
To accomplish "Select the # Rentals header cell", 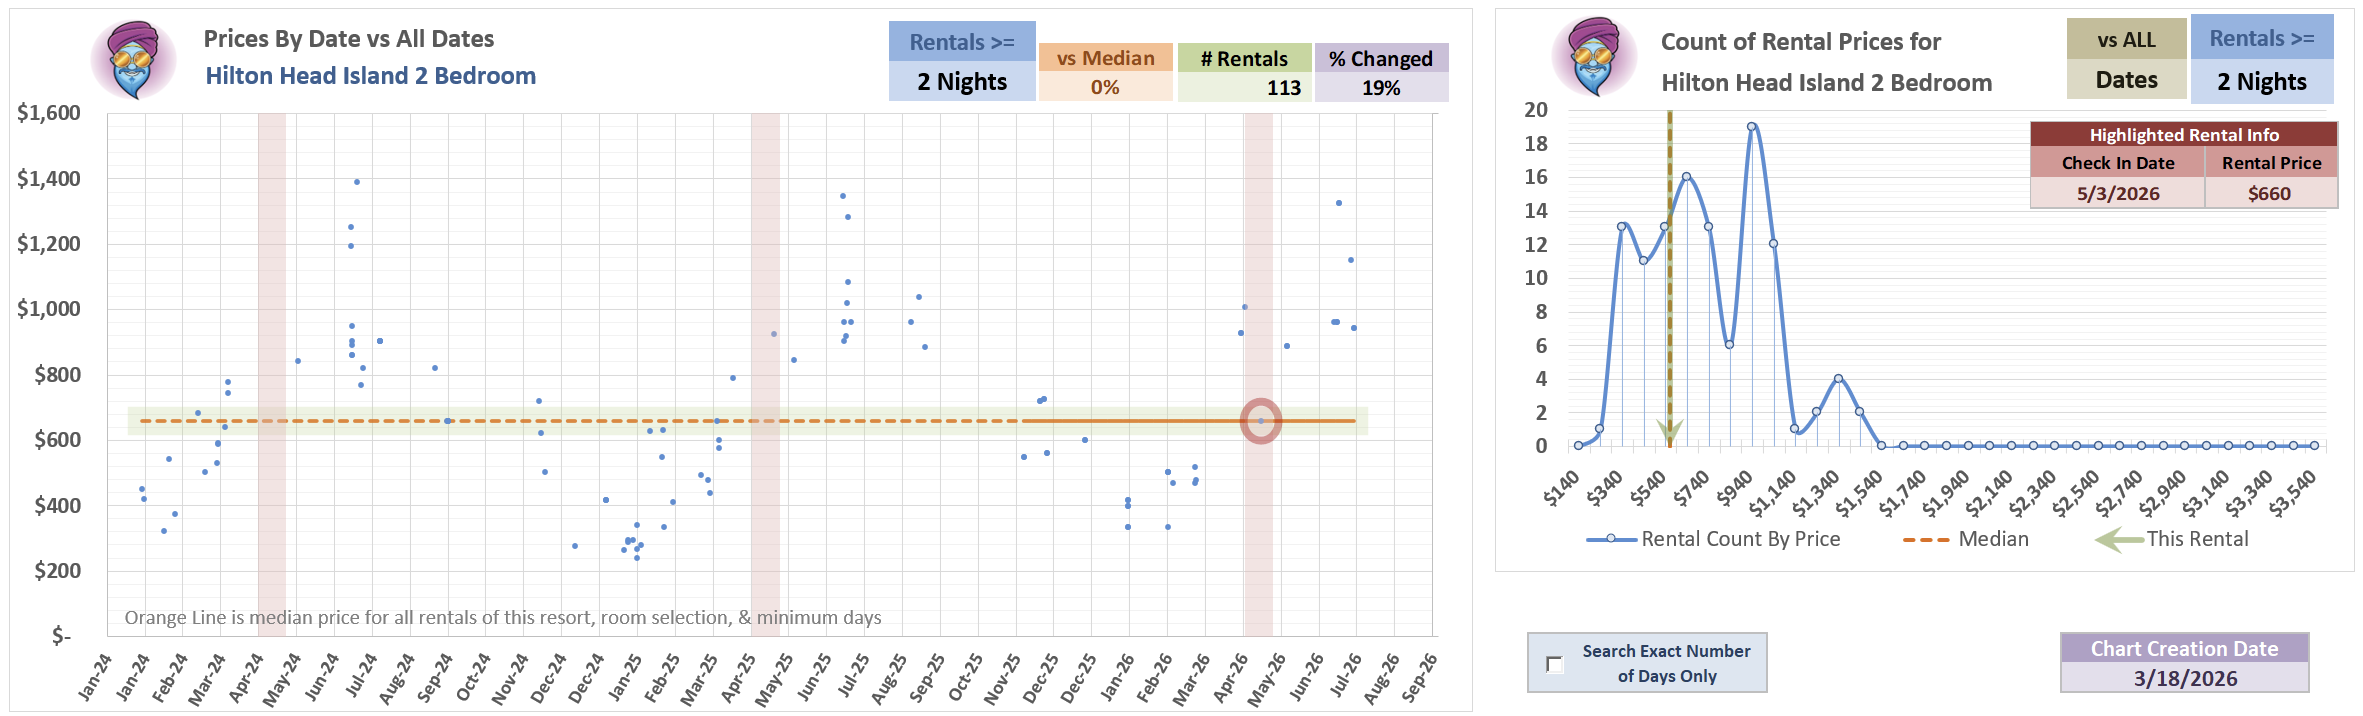I will tap(1244, 58).
